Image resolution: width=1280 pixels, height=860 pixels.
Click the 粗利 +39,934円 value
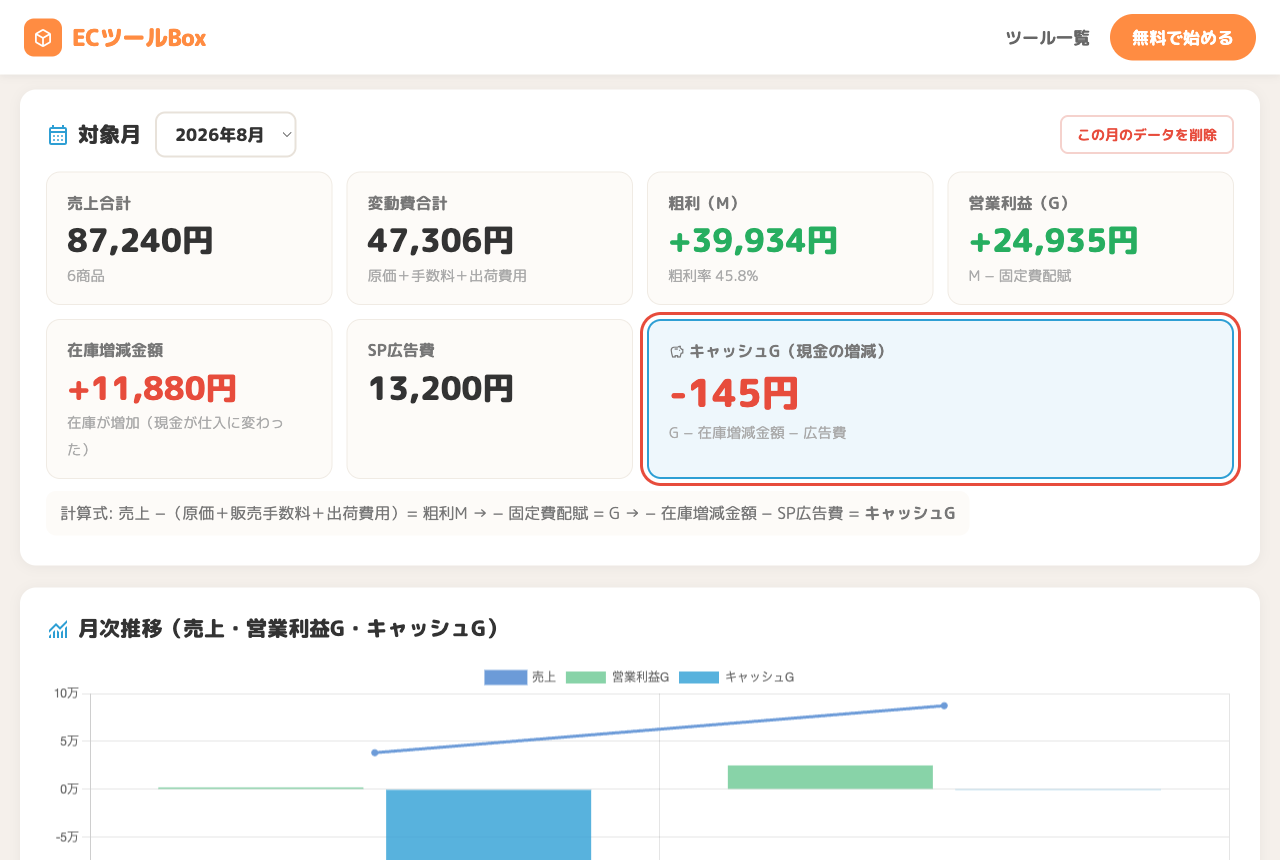coord(753,241)
